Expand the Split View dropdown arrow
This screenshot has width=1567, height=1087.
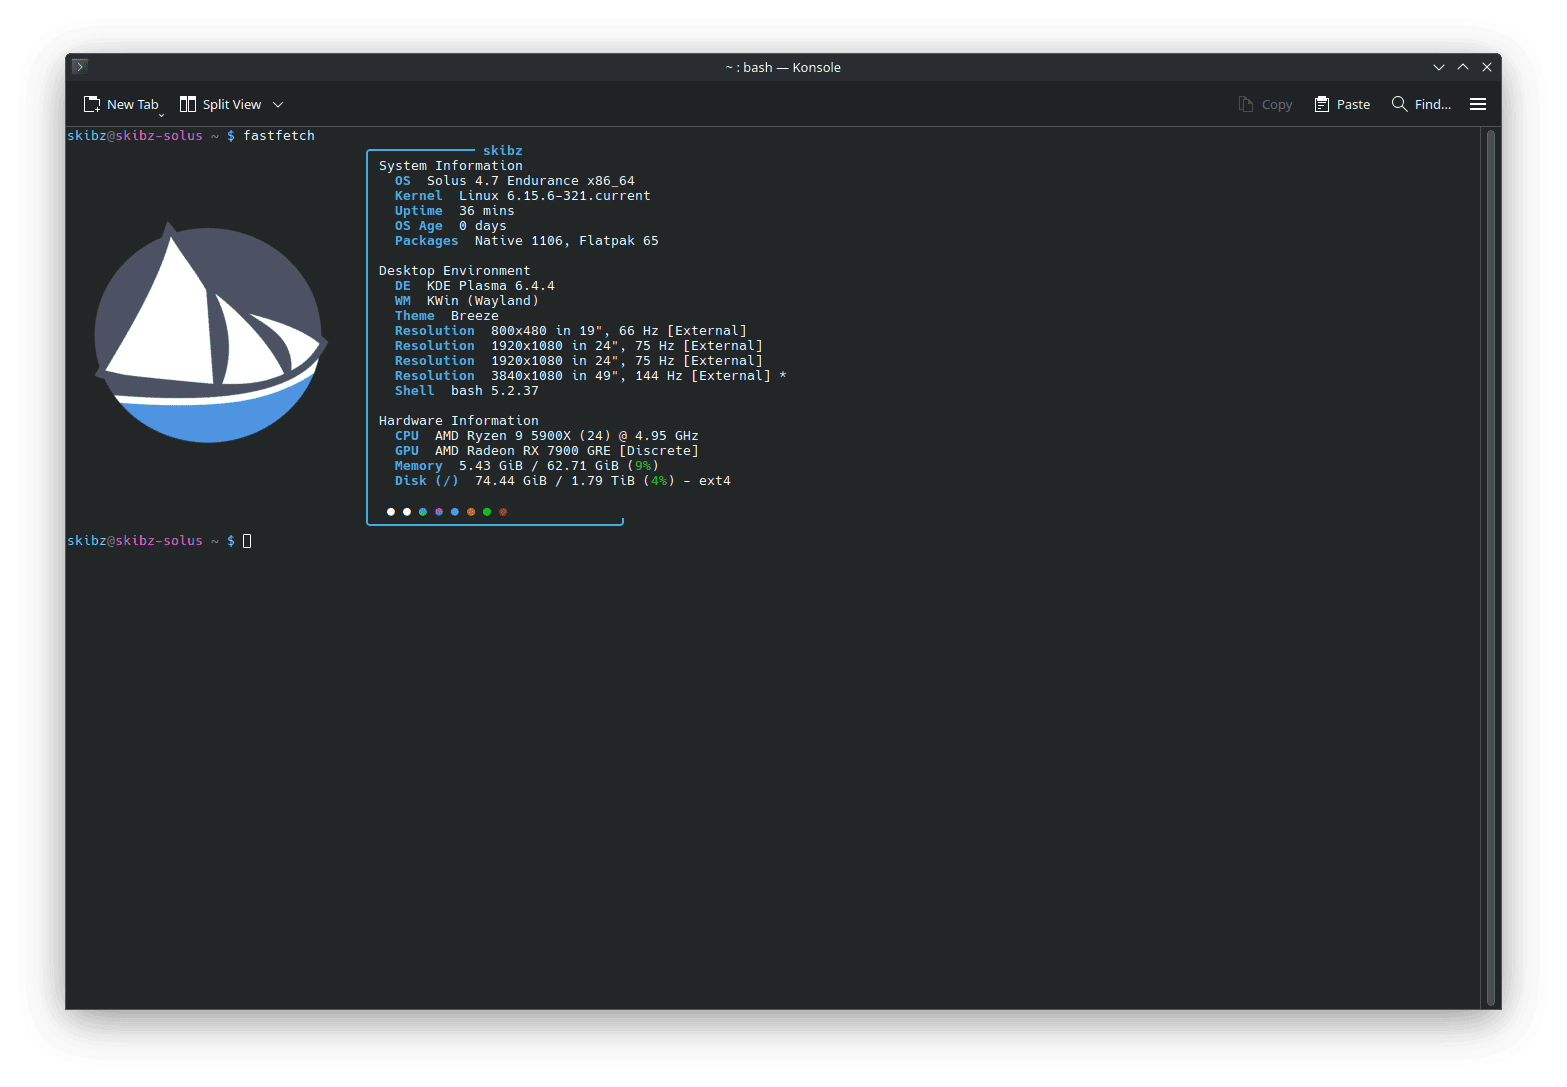(x=278, y=104)
